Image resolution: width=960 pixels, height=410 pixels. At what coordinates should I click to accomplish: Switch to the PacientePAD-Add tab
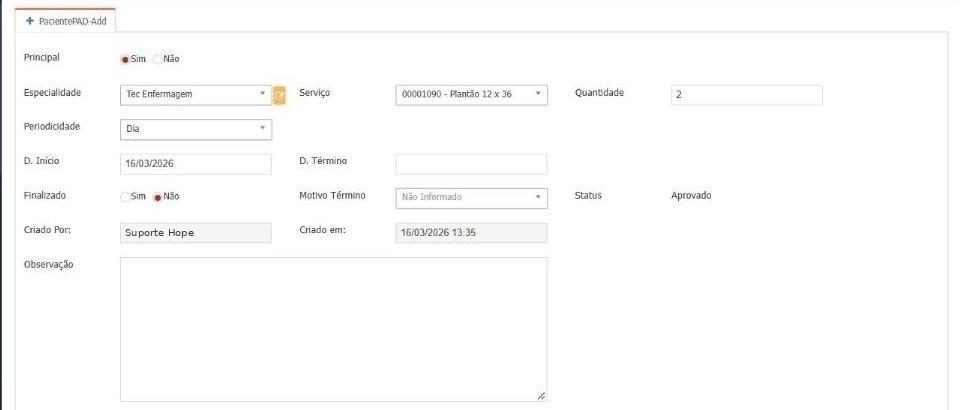(66, 21)
